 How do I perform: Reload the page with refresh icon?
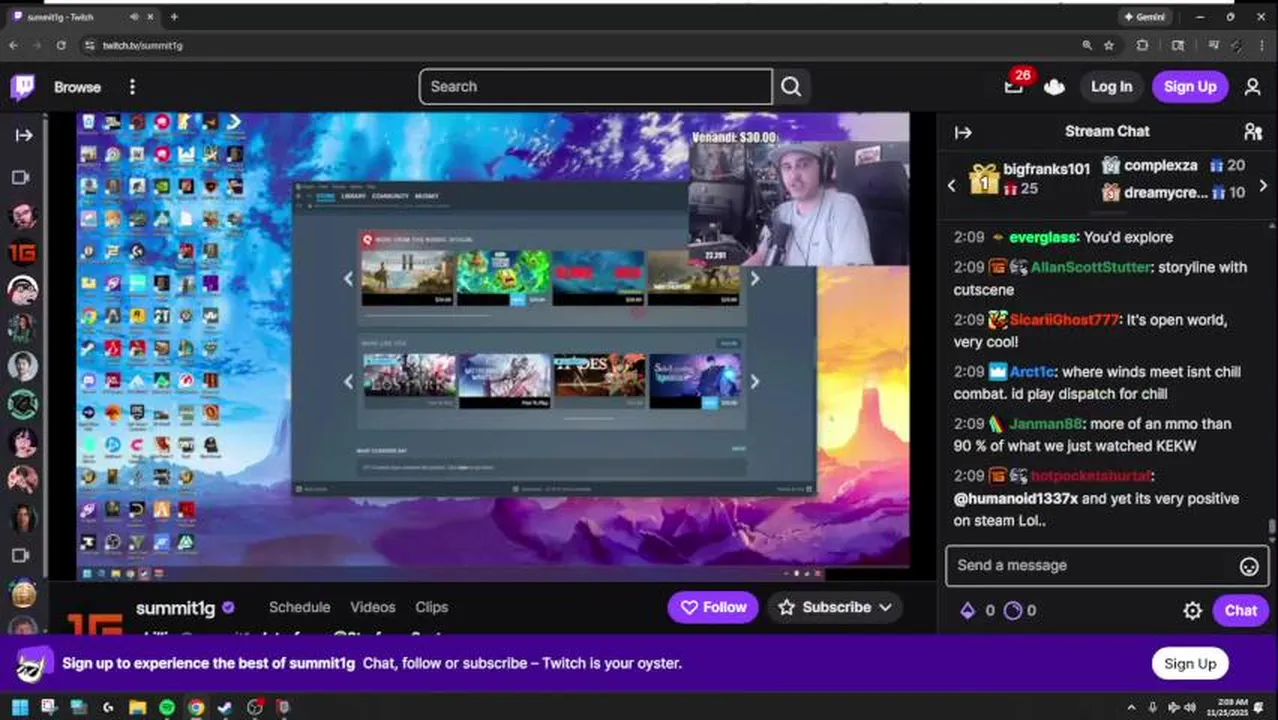(x=61, y=45)
